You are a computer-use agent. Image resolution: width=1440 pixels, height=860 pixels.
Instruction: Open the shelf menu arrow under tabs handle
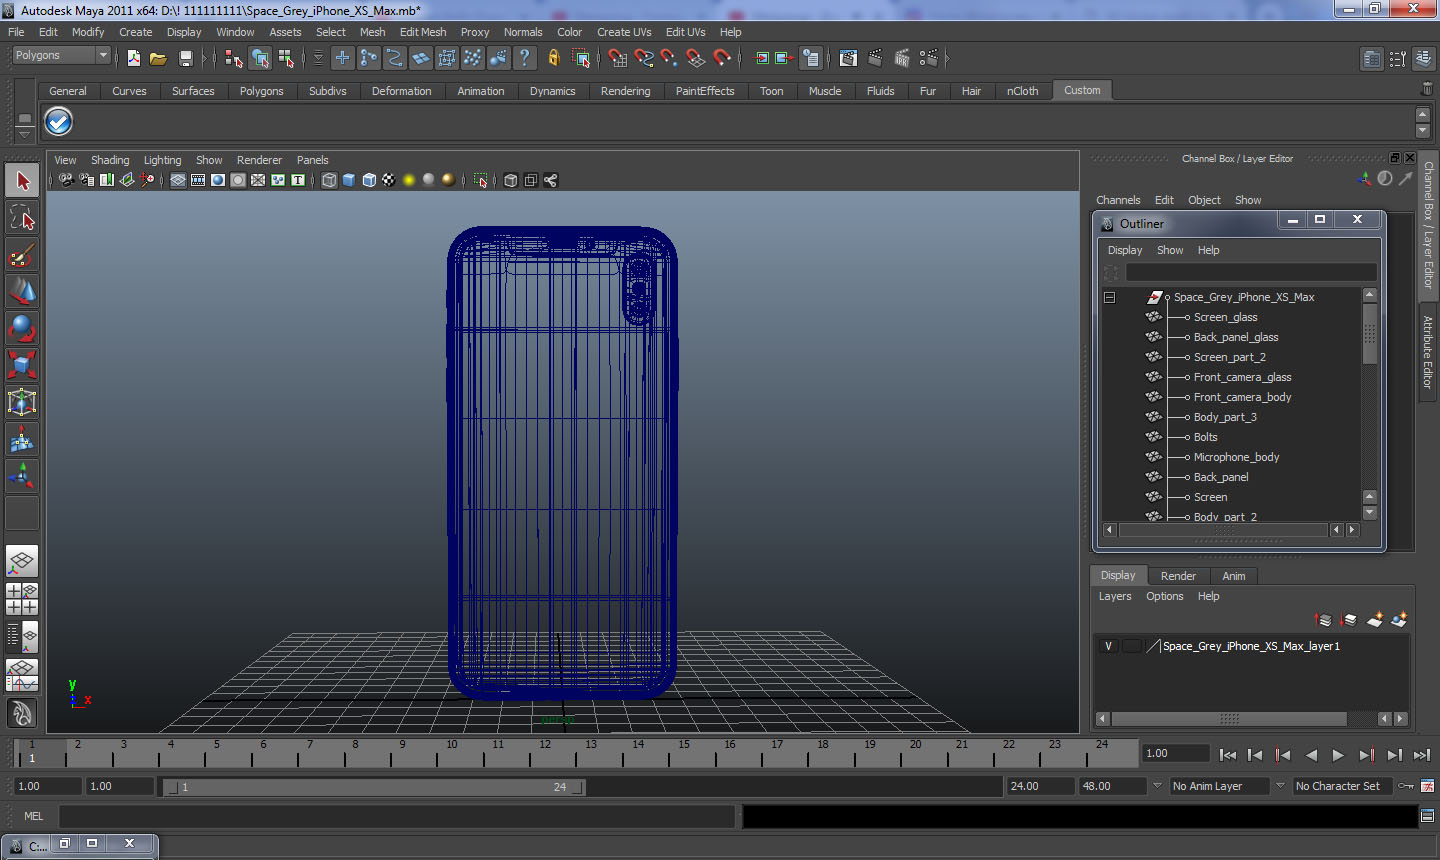point(25,134)
